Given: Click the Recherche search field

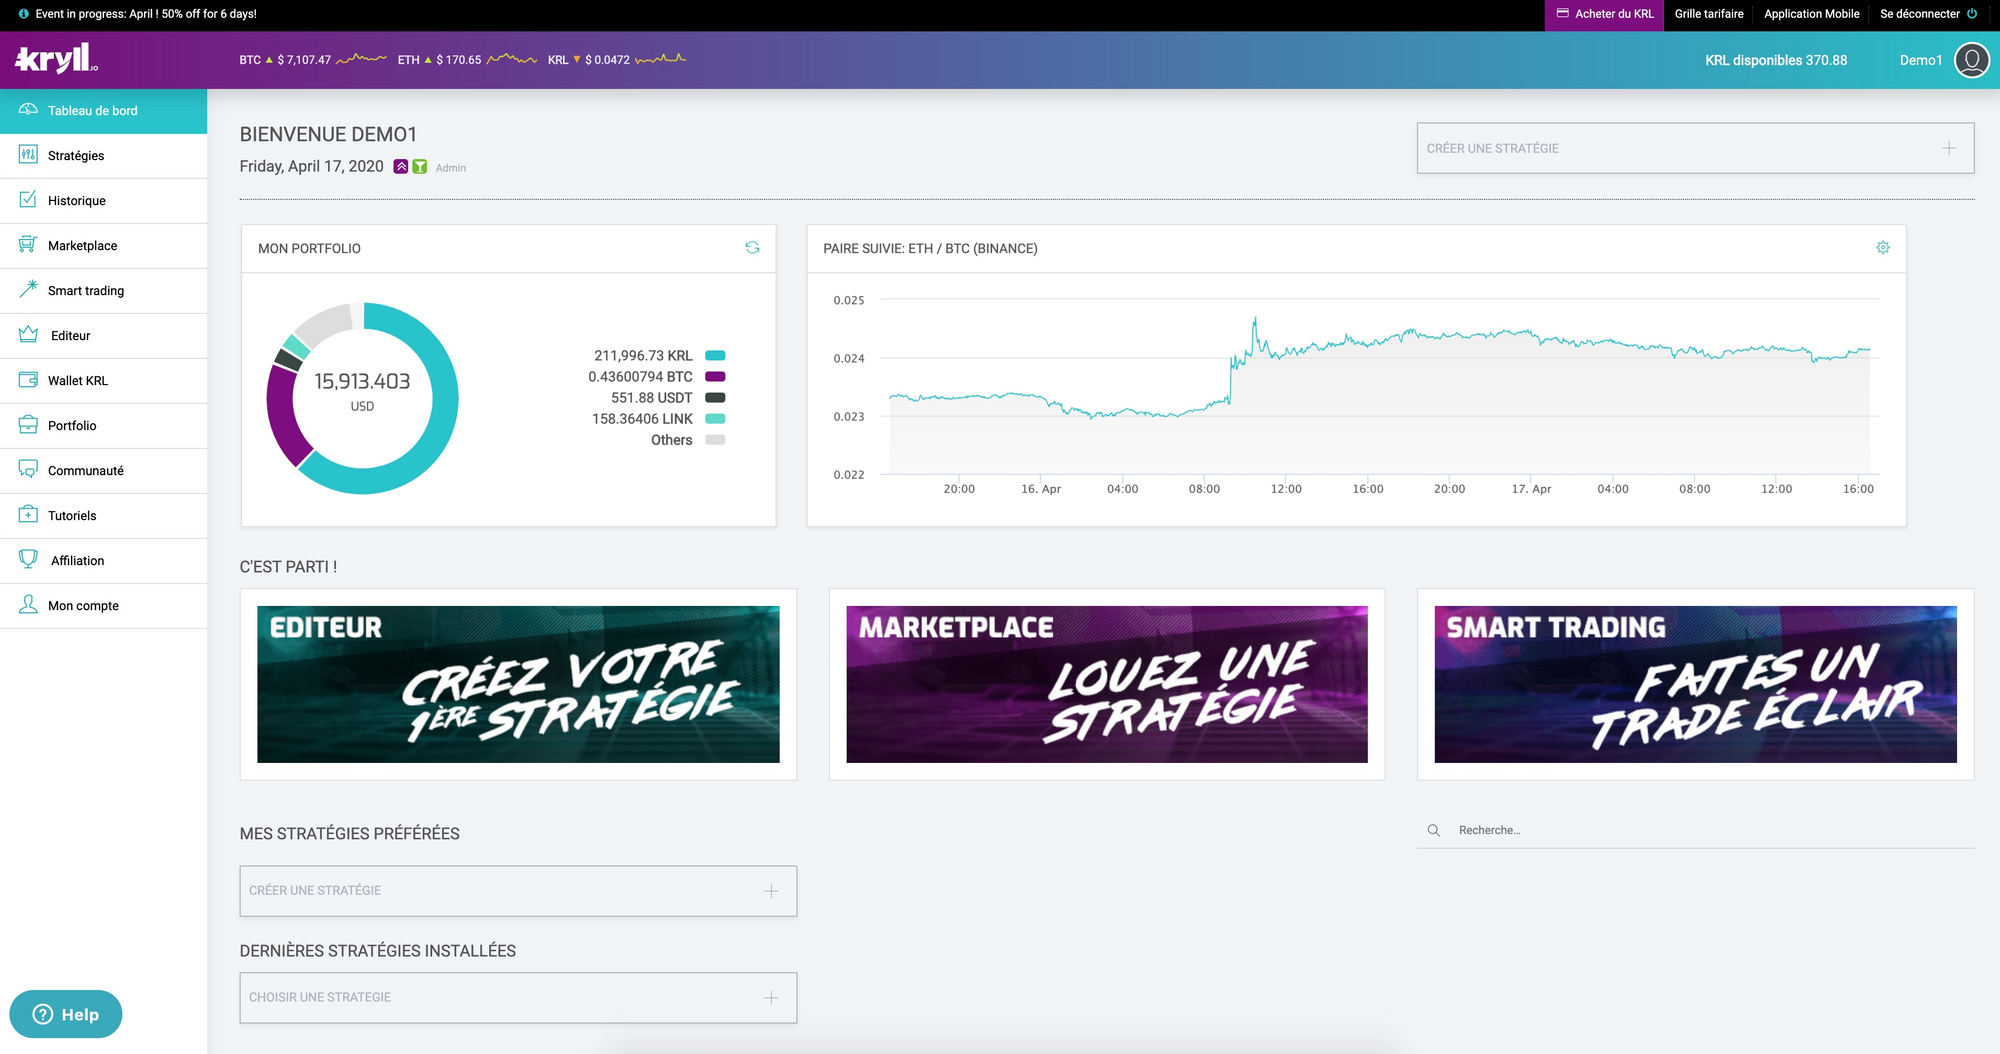Looking at the screenshot, I should 1695,831.
